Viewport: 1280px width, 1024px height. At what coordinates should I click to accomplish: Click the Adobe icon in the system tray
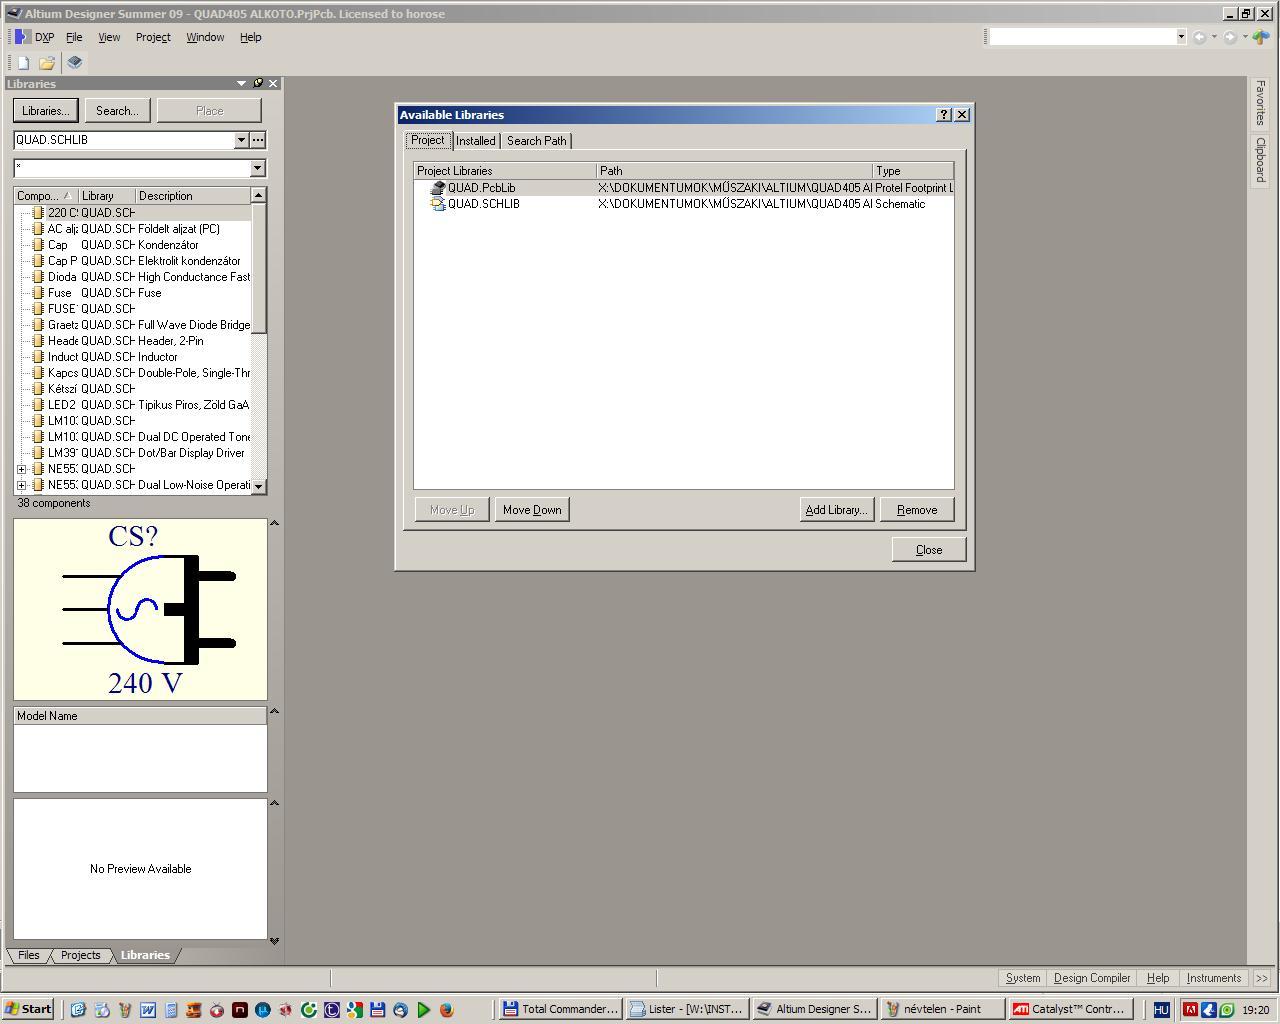[x=1190, y=1010]
